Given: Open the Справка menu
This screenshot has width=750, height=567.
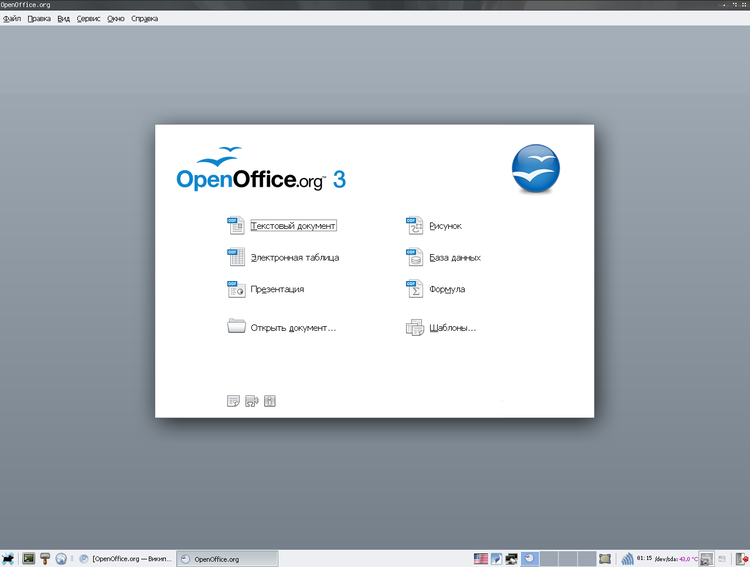Looking at the screenshot, I should pyautogui.click(x=144, y=19).
